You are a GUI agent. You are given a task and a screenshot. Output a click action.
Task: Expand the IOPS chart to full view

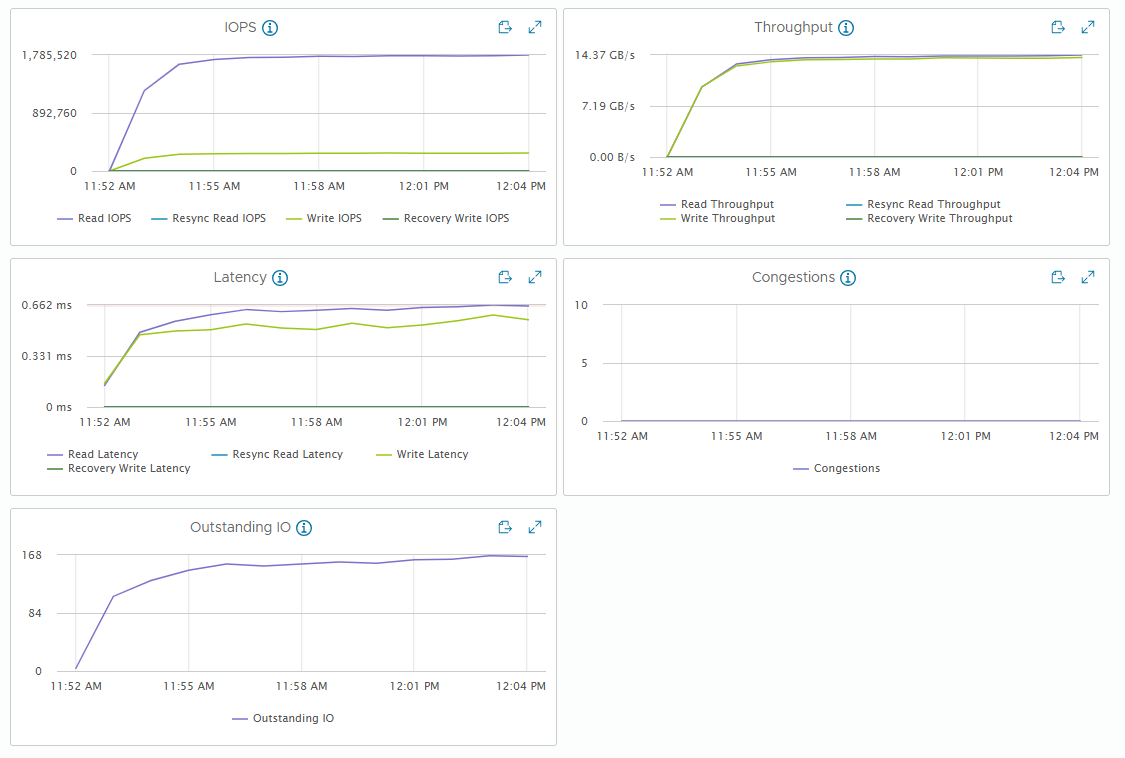coord(535,27)
